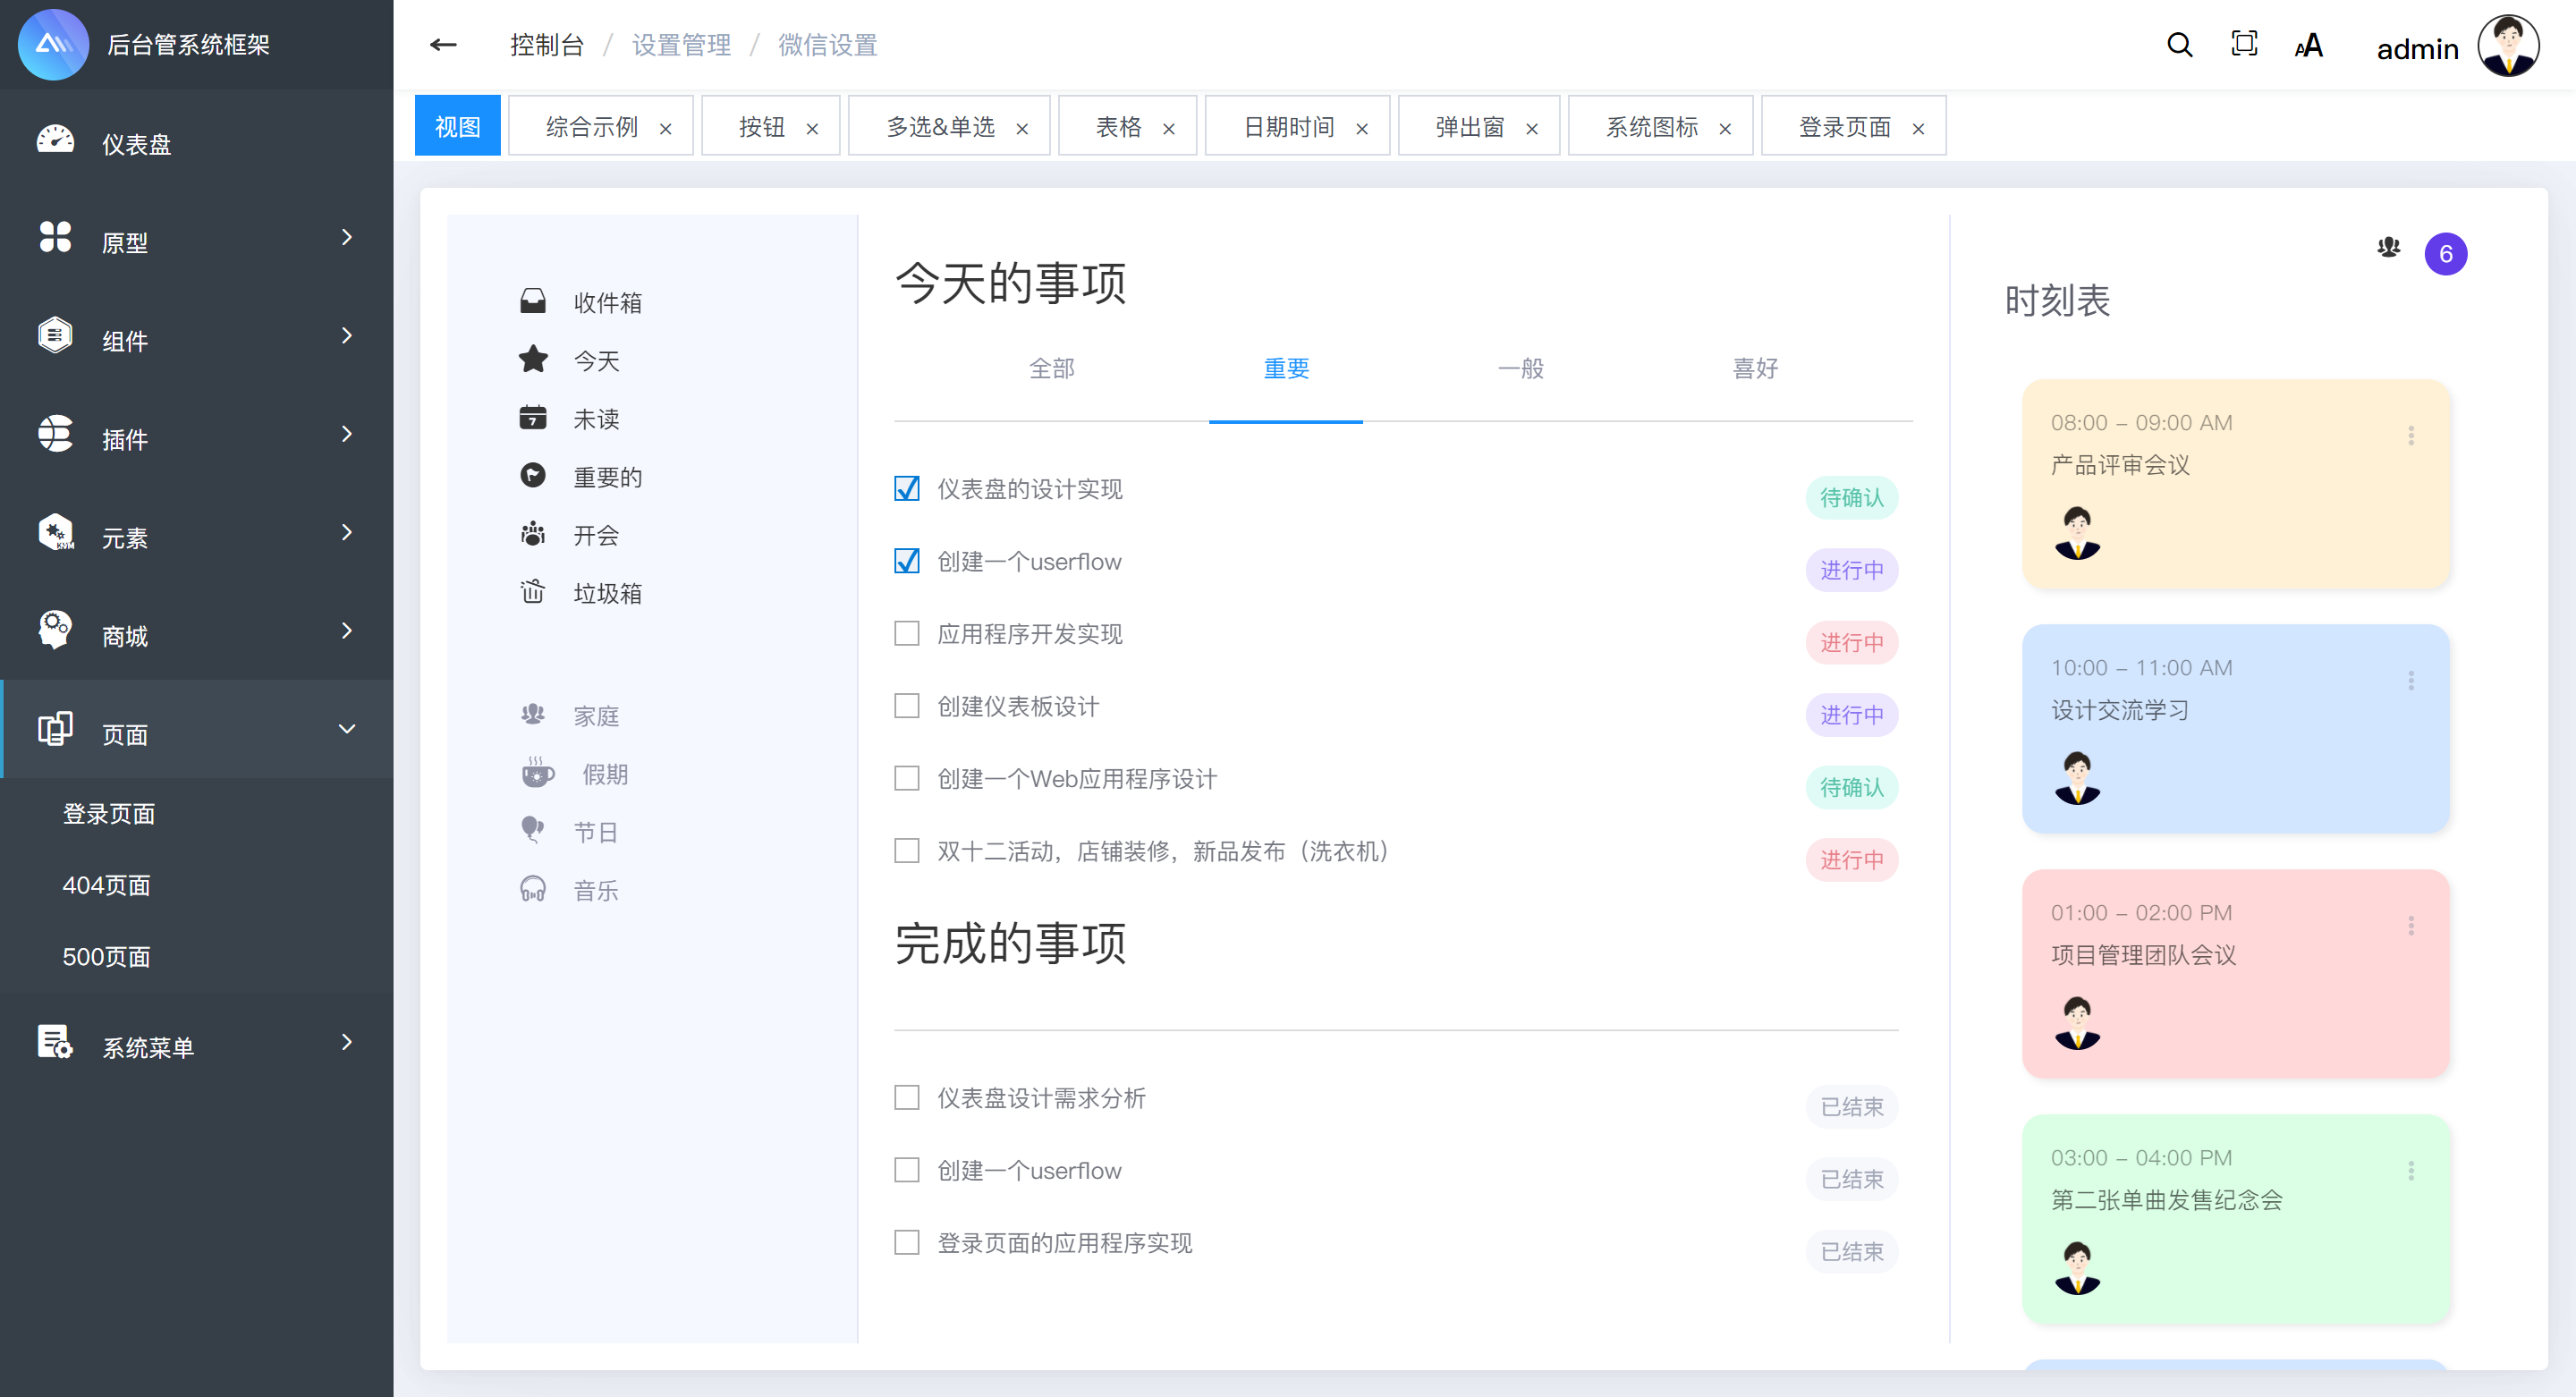Check the 应用程序开发实现 task
This screenshot has width=2576, height=1397.
906,633
